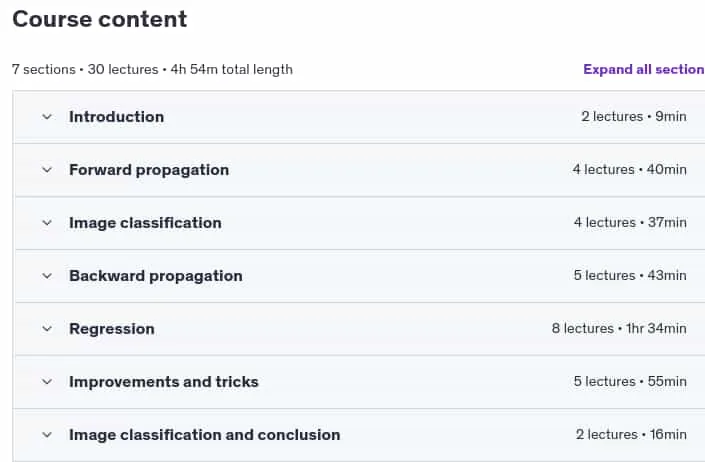This screenshot has height=462, width=705.
Task: Expand the Introduction section chevron
Action: 47,117
